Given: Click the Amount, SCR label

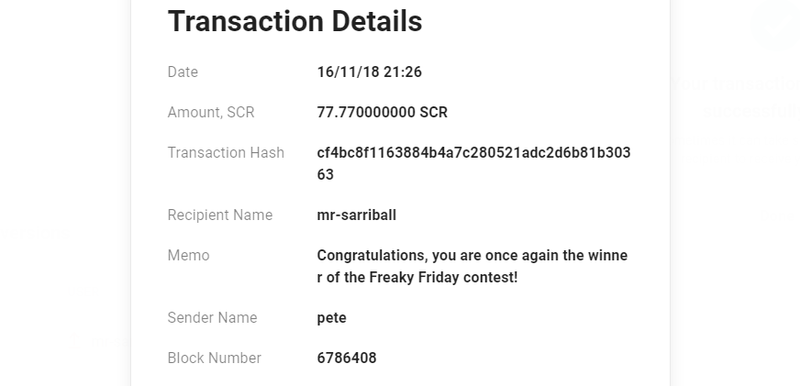Looking at the screenshot, I should (211, 112).
